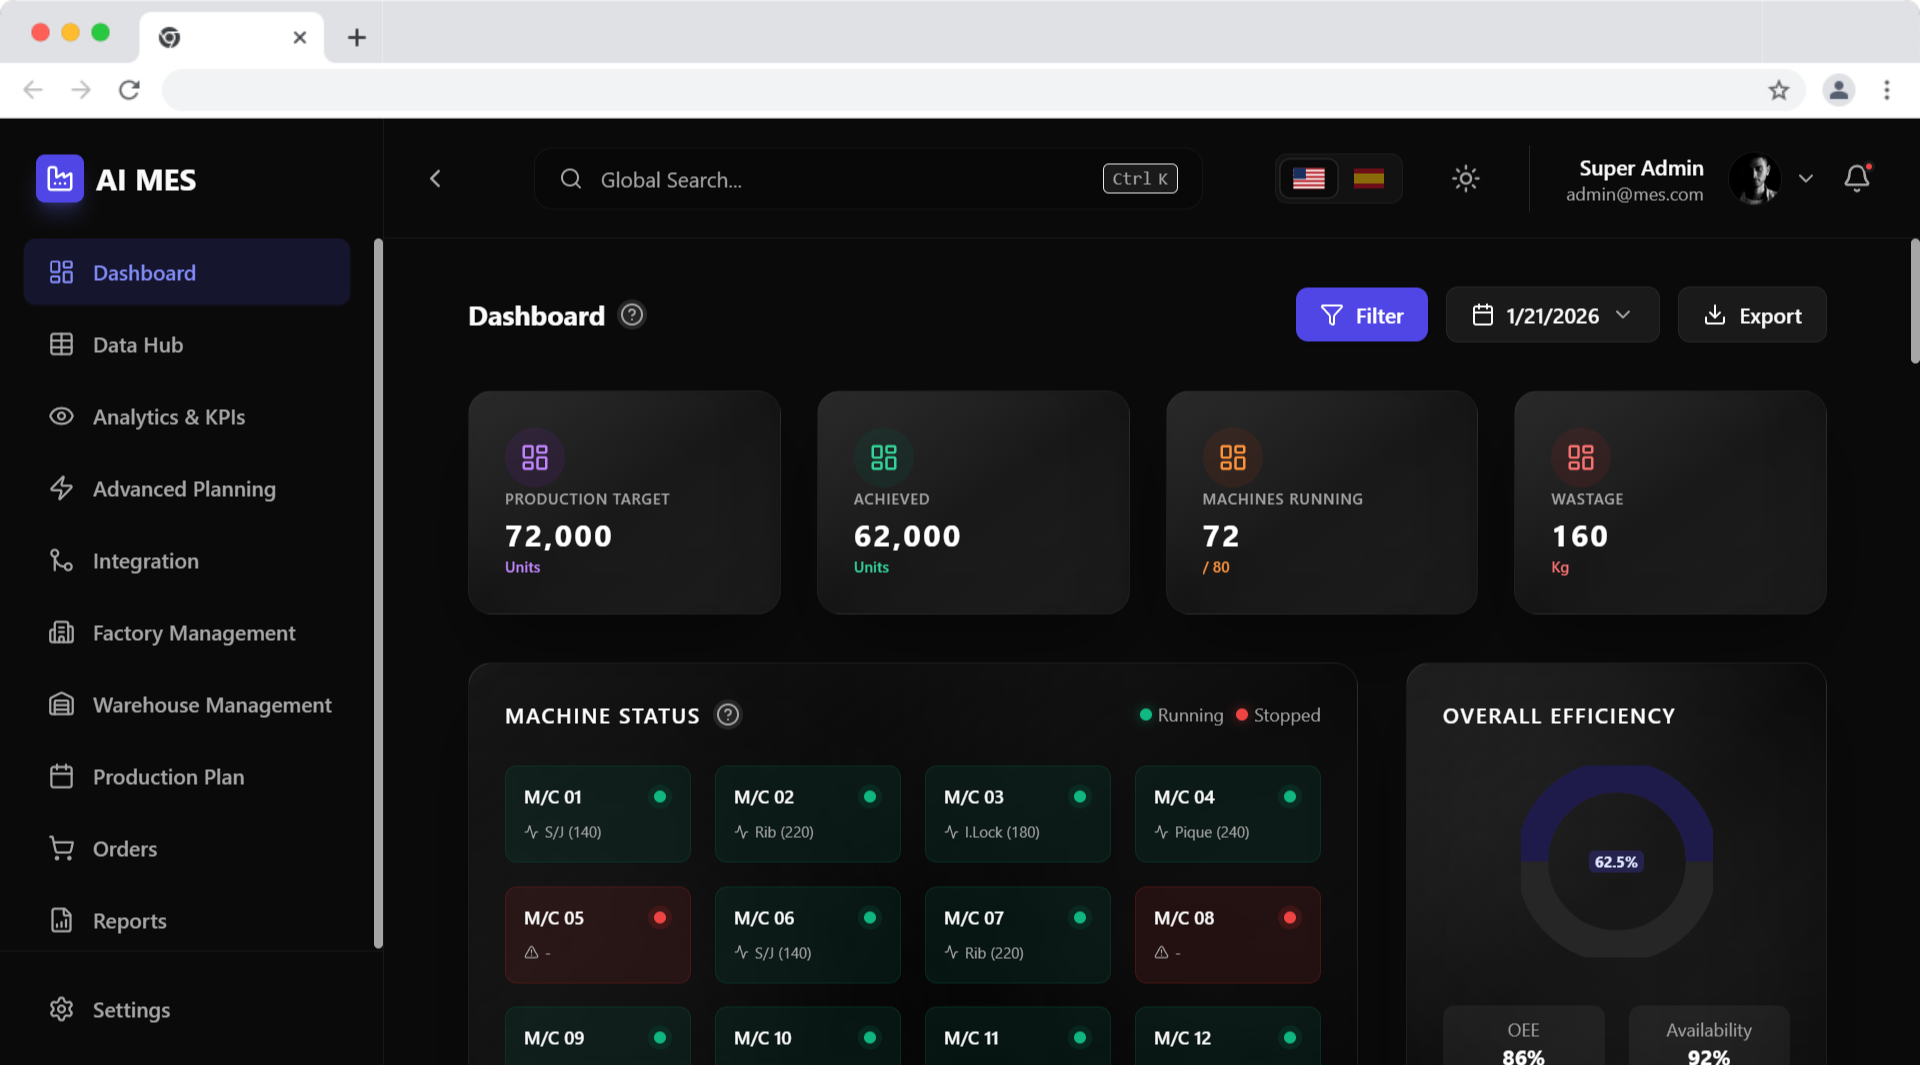Open Factory Management from the sidebar
This screenshot has height=1065, width=1920.
[187, 633]
